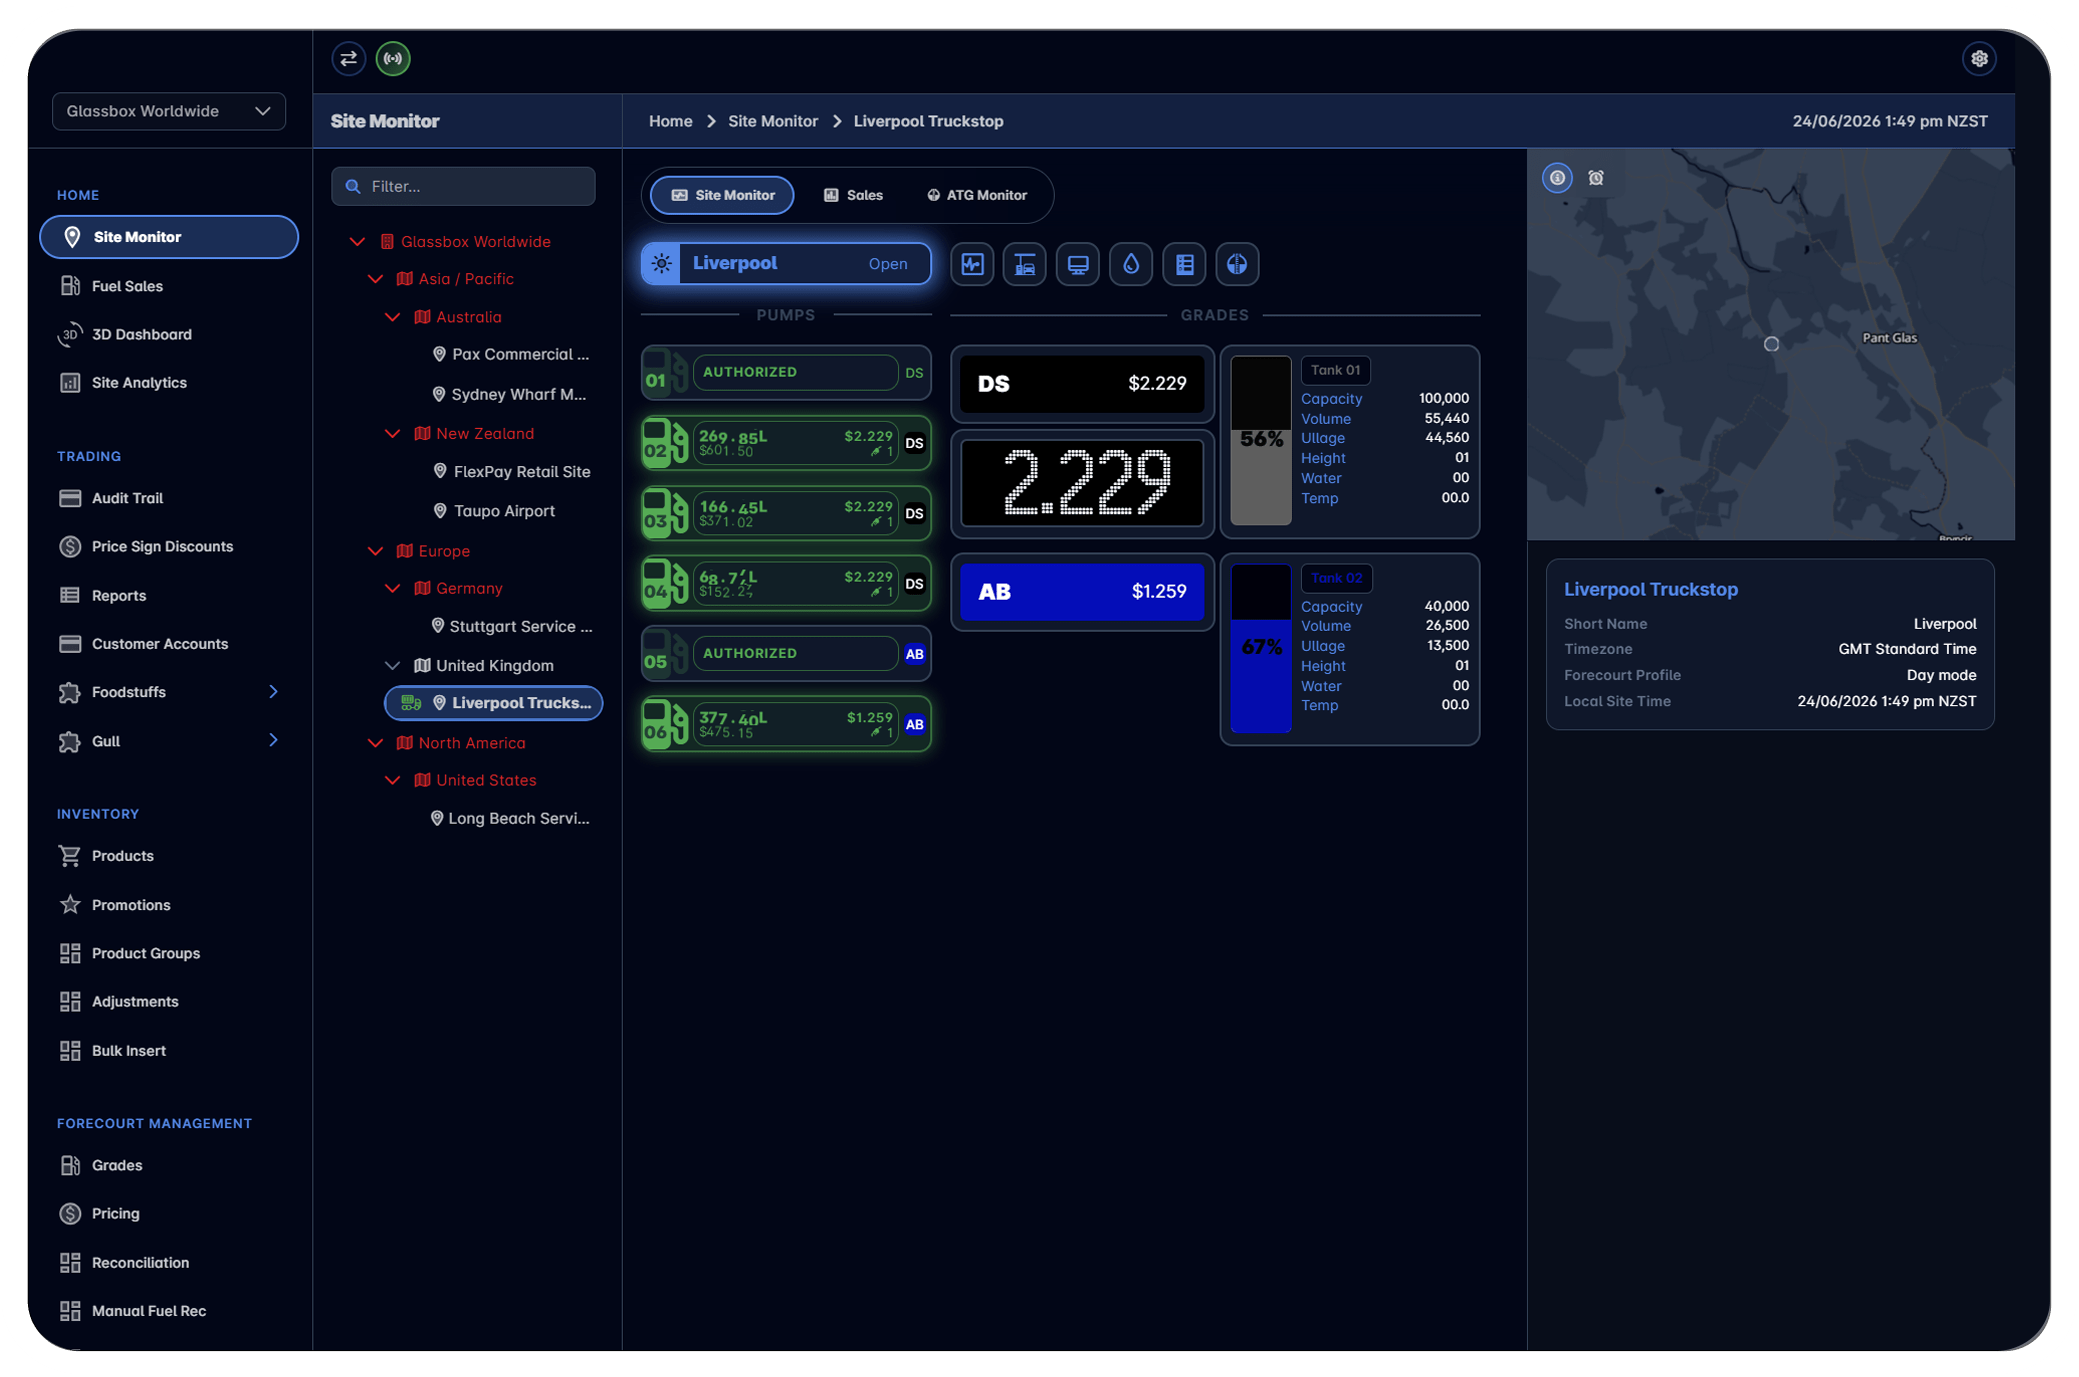Image resolution: width=2079 pixels, height=1377 pixels.
Task: Collapse the Asia / Pacific tree node
Action: [x=375, y=279]
